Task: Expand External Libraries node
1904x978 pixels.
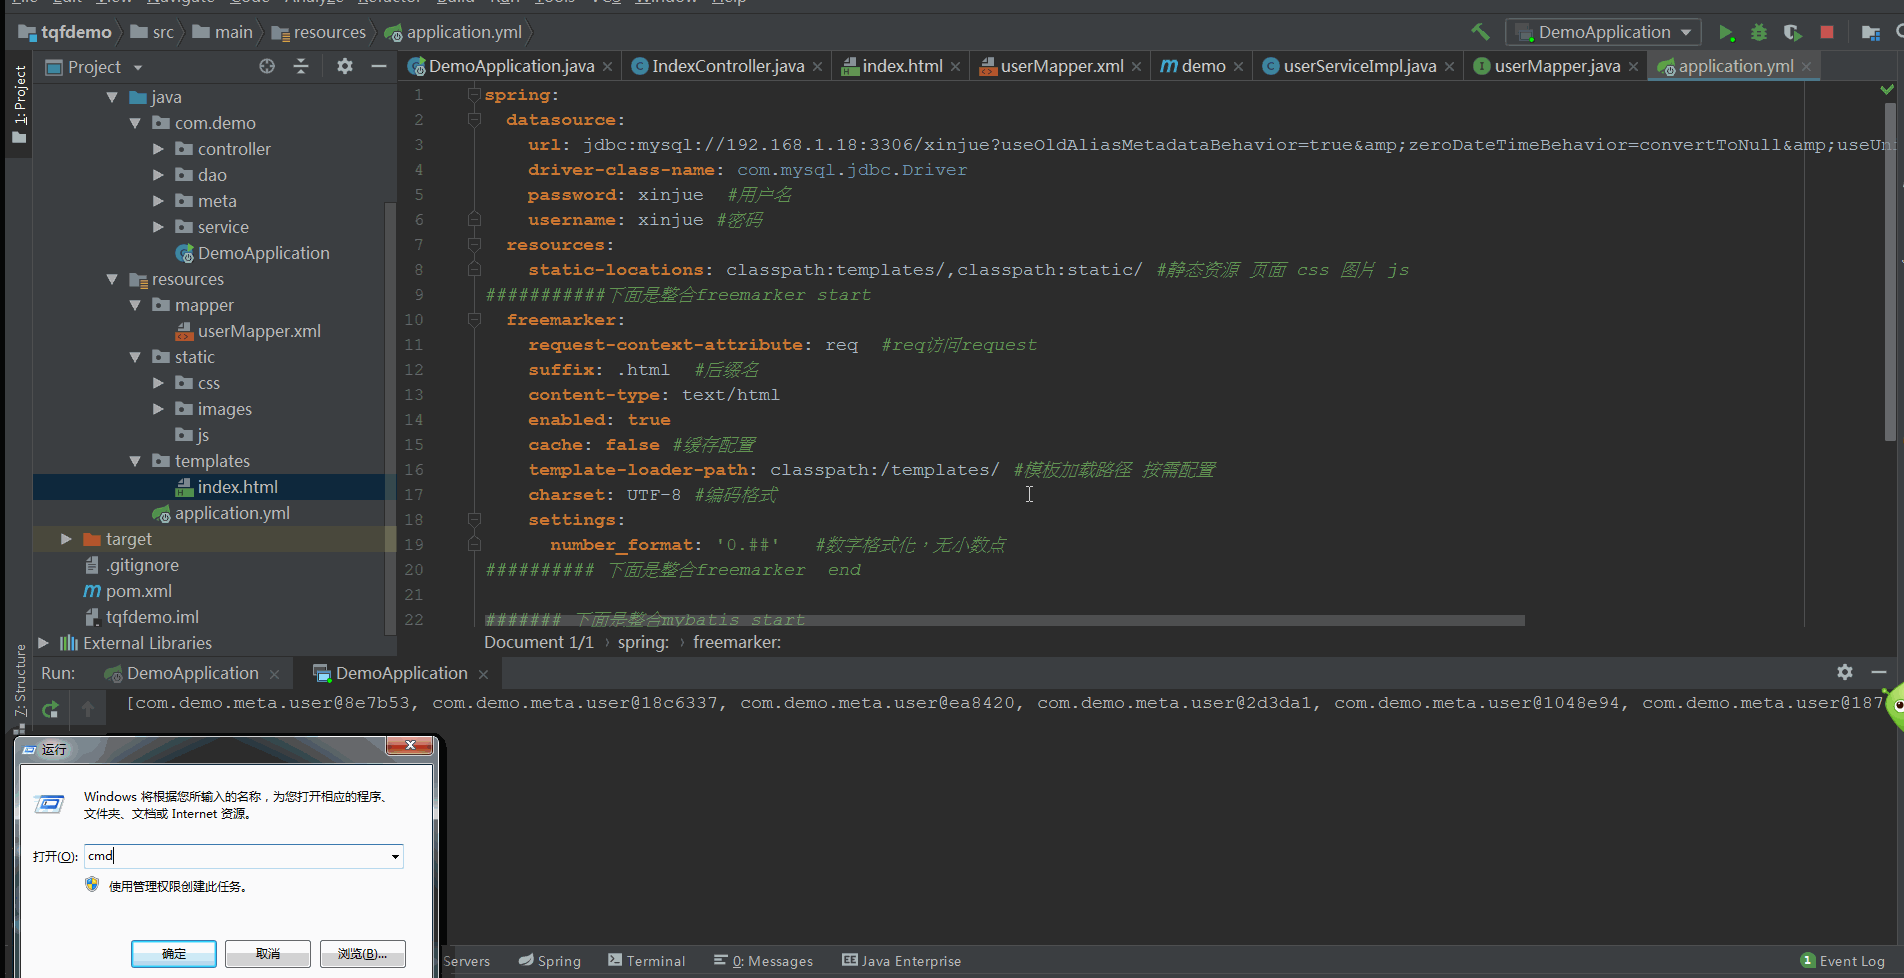Action: 43,643
